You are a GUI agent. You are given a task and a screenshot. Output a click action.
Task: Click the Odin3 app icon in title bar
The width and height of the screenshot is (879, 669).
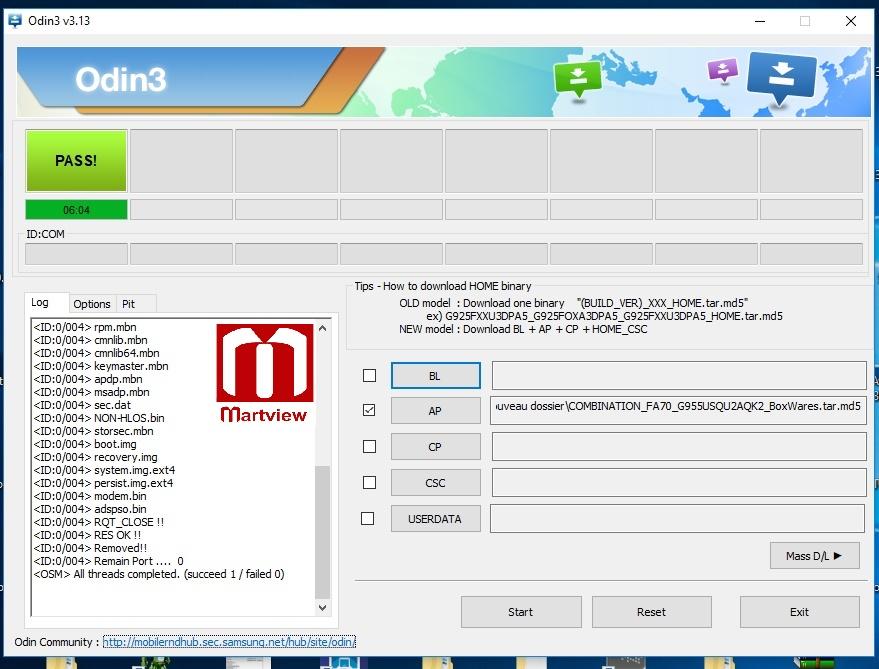point(15,21)
